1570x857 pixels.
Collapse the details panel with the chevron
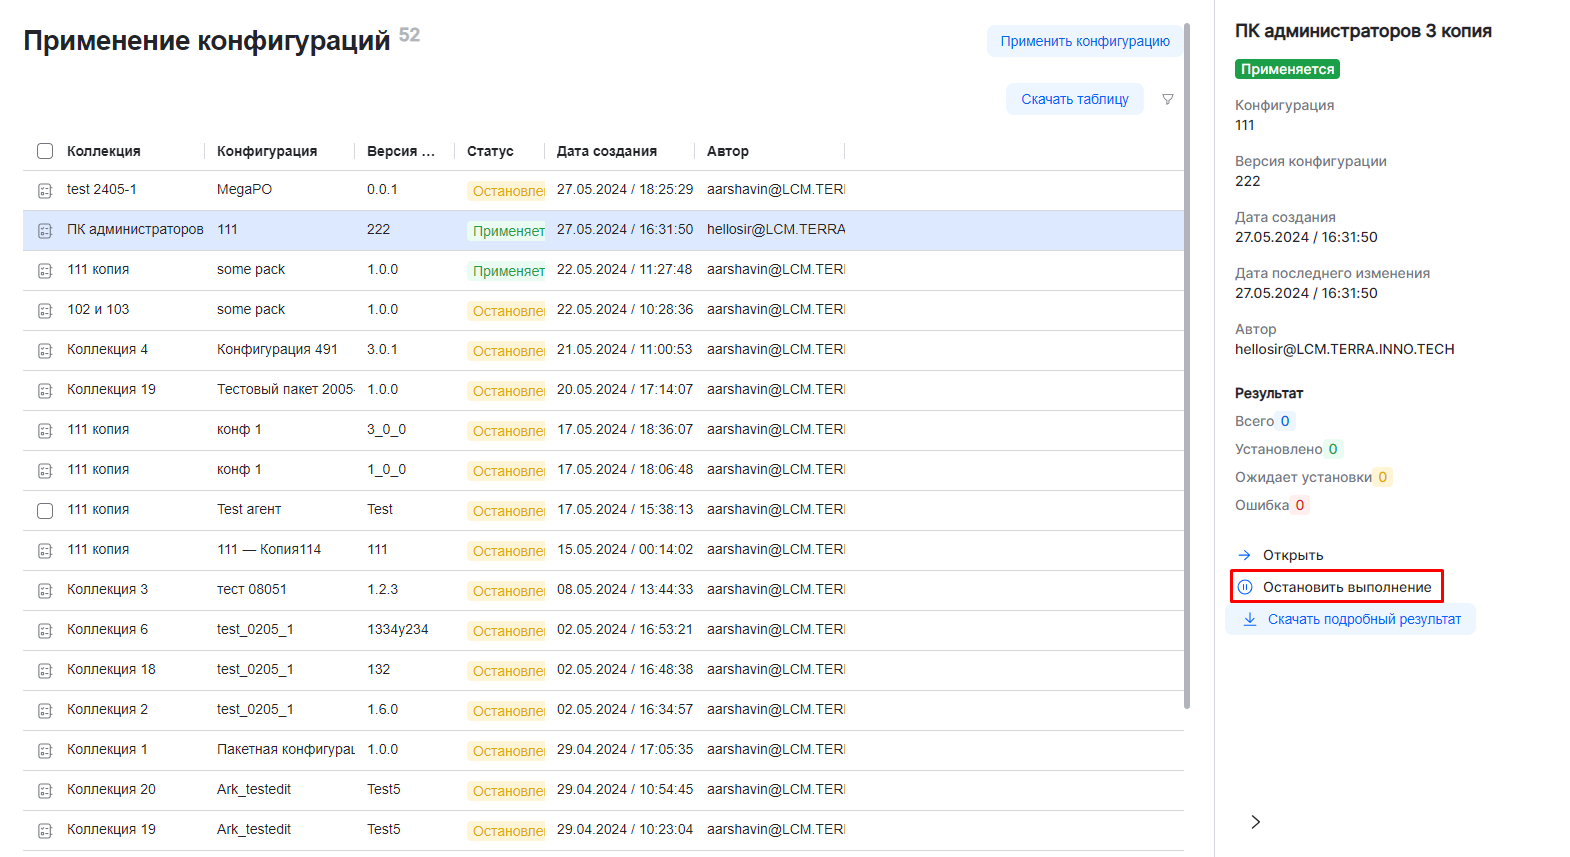1256,822
